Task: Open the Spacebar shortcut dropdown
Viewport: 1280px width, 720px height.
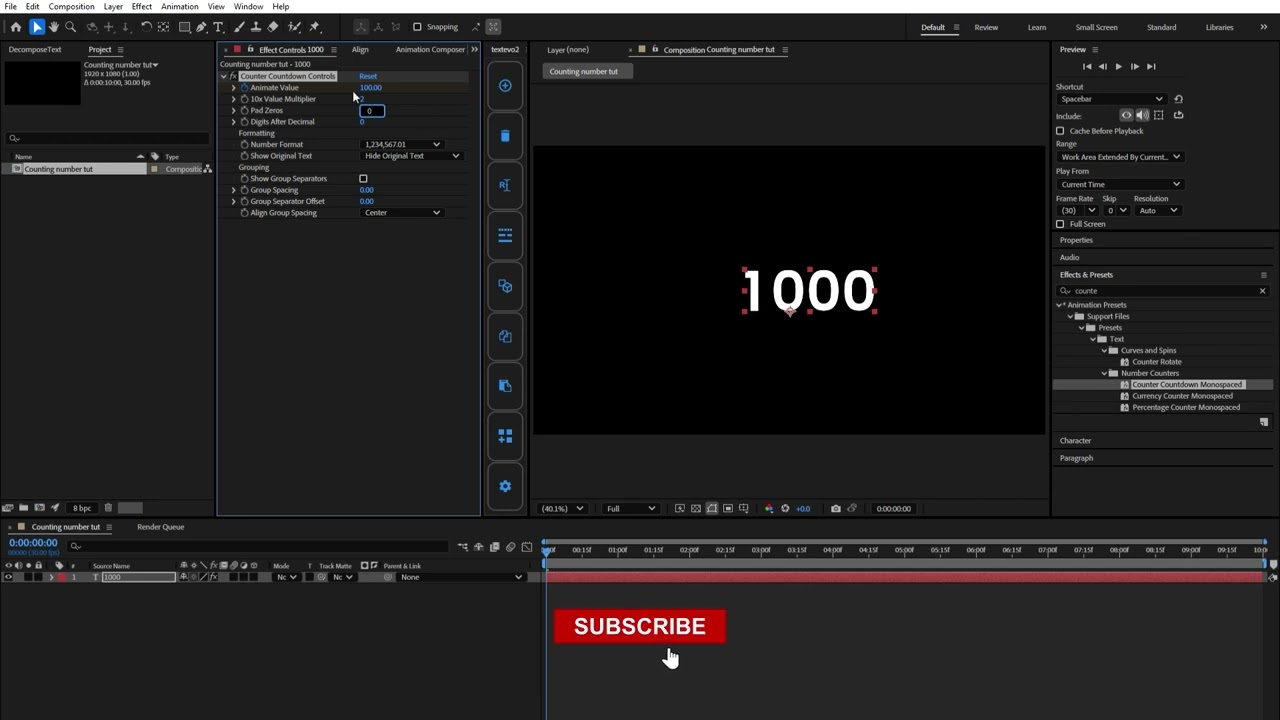Action: pos(1112,99)
